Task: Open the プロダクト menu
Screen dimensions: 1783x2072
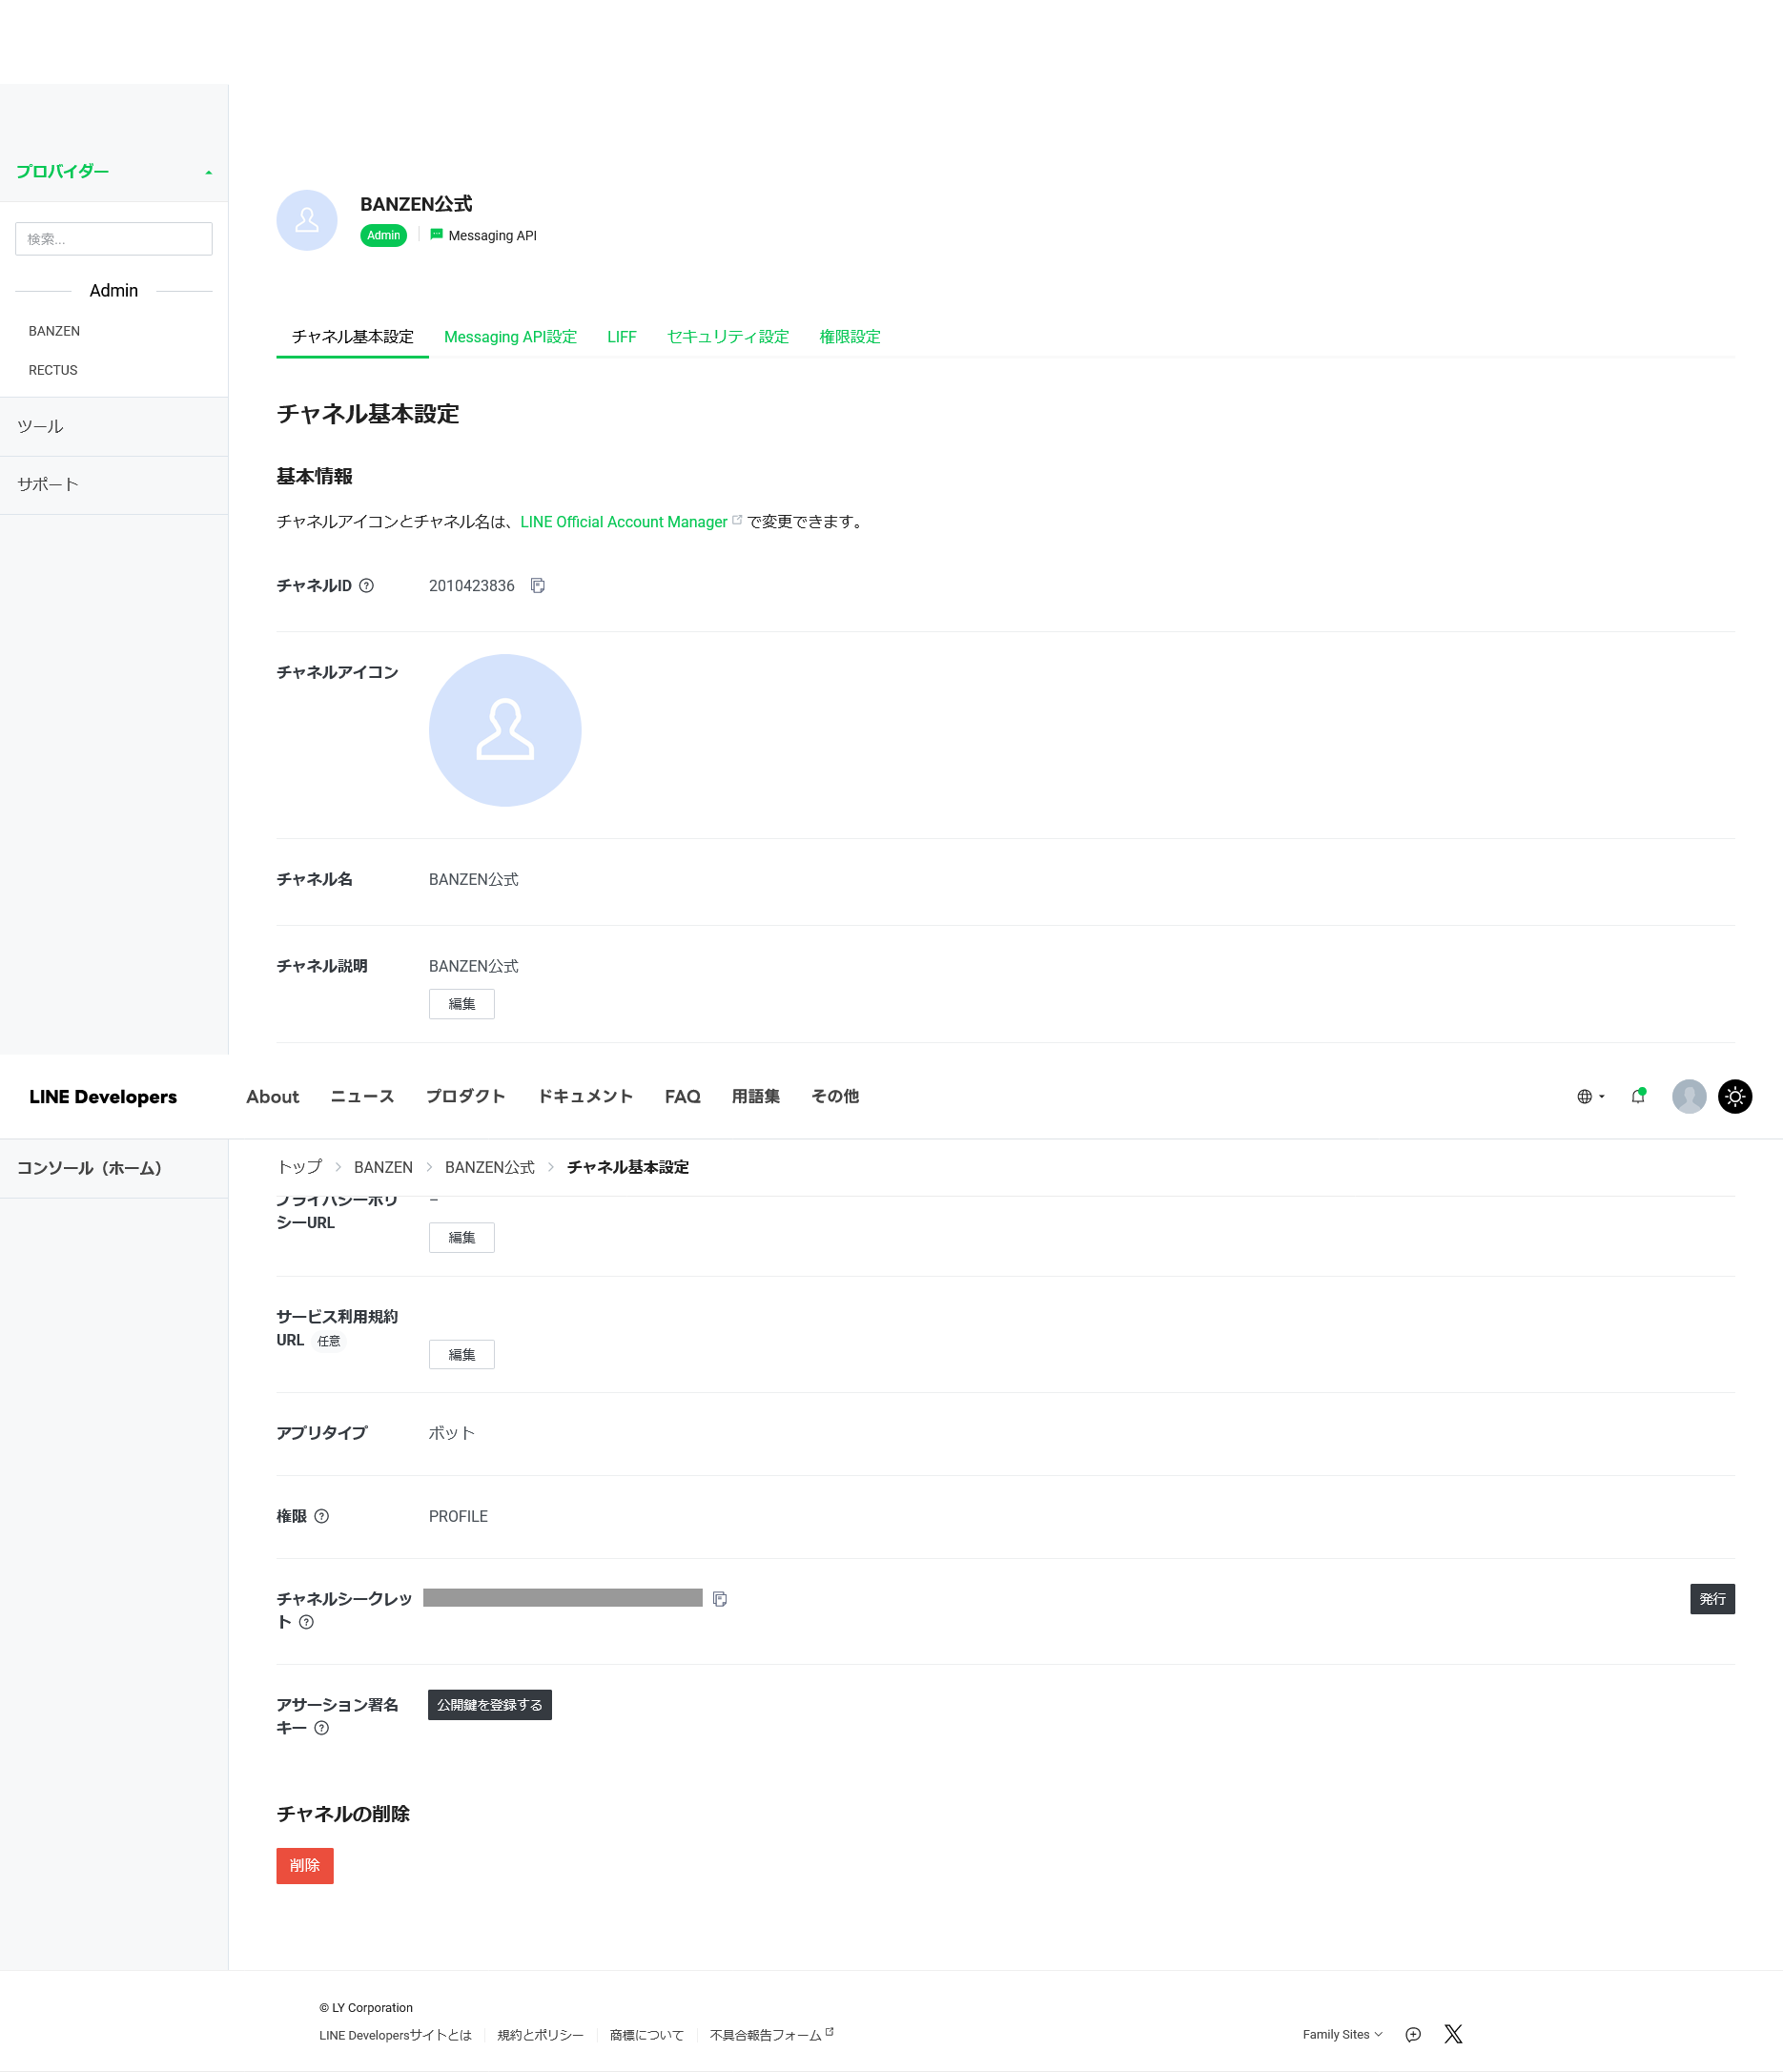Action: (x=466, y=1097)
